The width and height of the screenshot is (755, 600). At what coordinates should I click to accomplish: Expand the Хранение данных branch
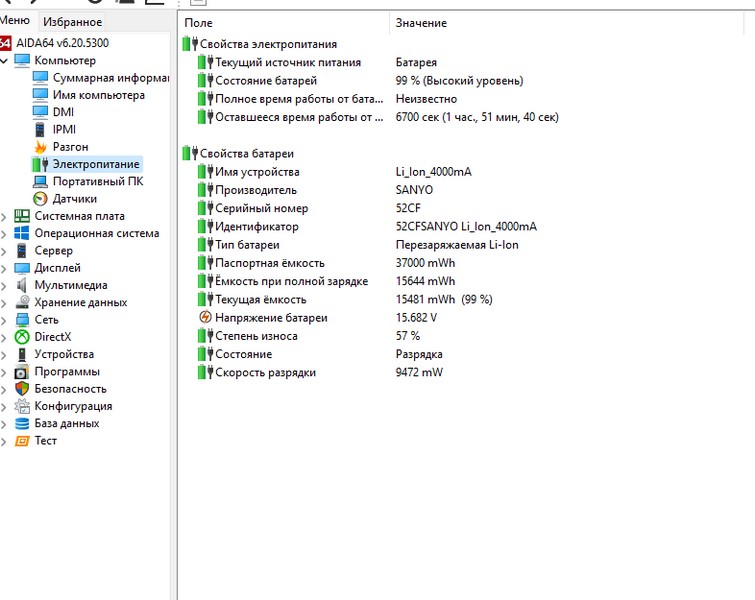coord(5,302)
